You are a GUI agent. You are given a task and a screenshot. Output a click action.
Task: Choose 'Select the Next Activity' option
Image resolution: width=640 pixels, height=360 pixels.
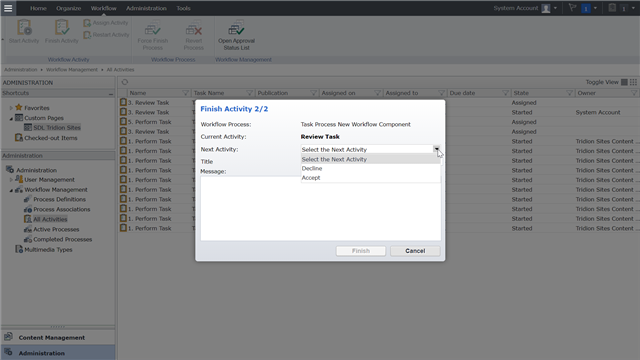click(371, 159)
